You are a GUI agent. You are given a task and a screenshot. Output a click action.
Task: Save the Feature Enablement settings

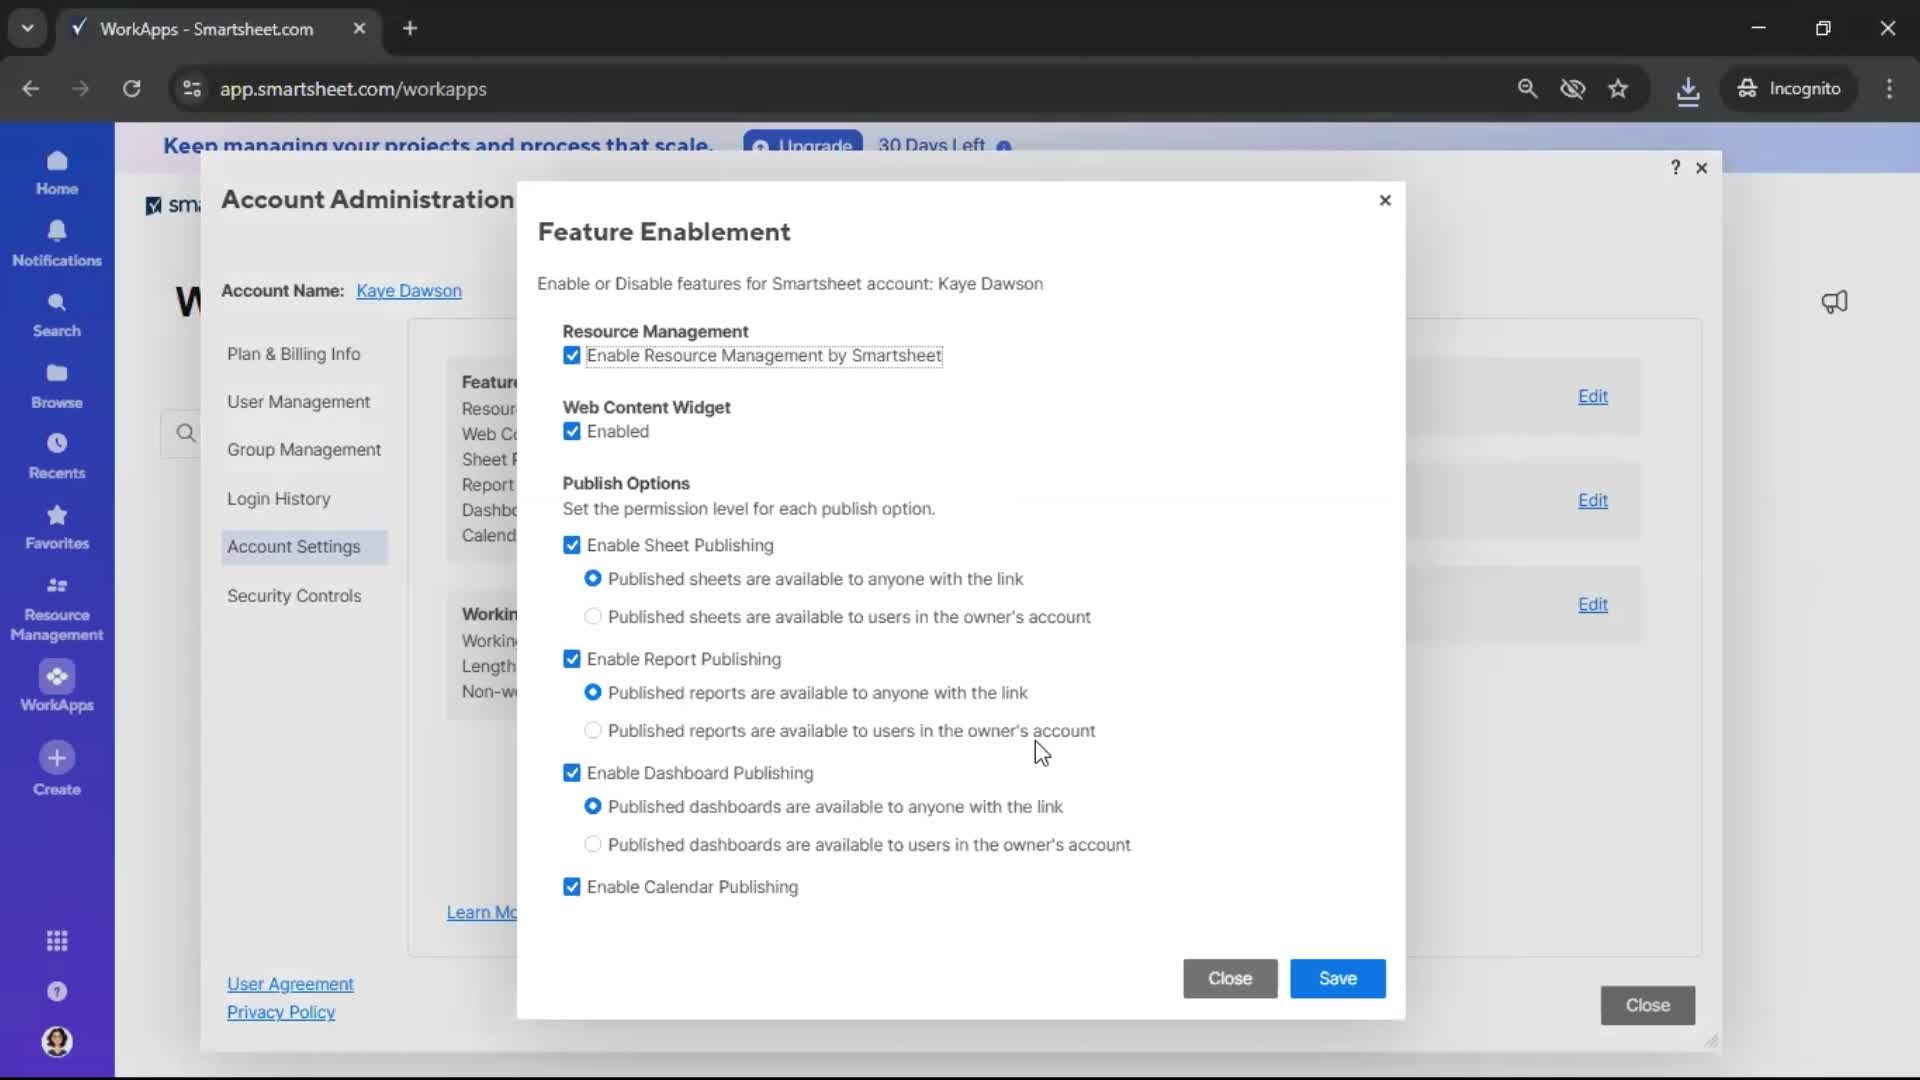(1337, 979)
